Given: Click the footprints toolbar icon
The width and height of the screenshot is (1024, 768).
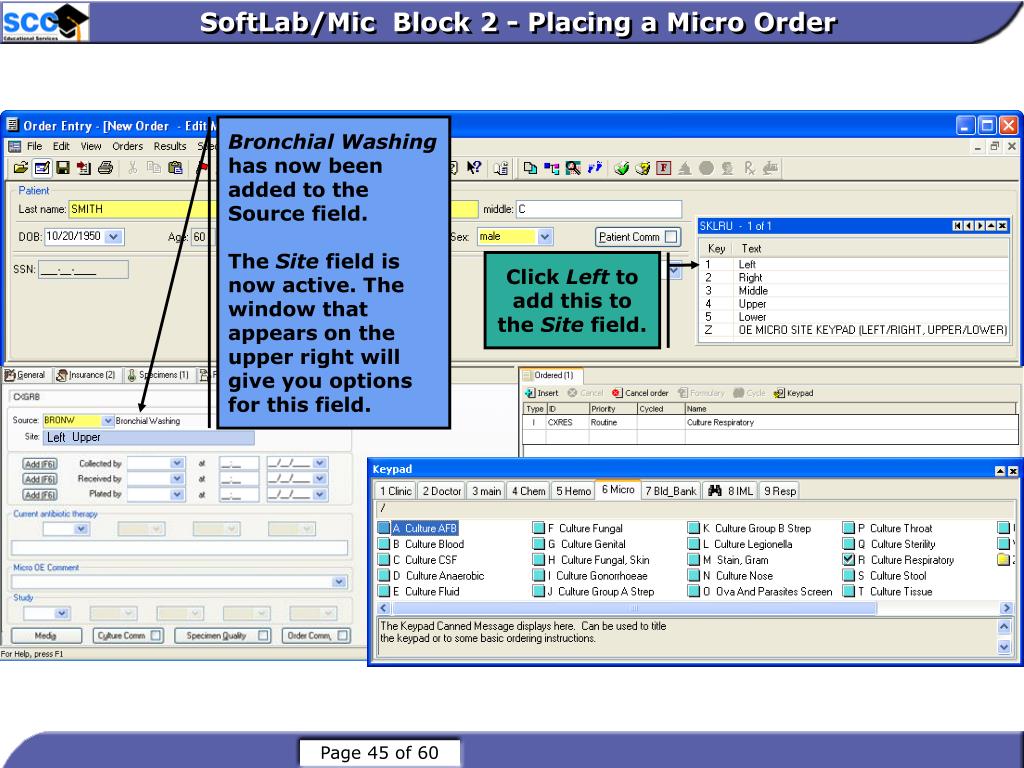Looking at the screenshot, I should click(594, 168).
